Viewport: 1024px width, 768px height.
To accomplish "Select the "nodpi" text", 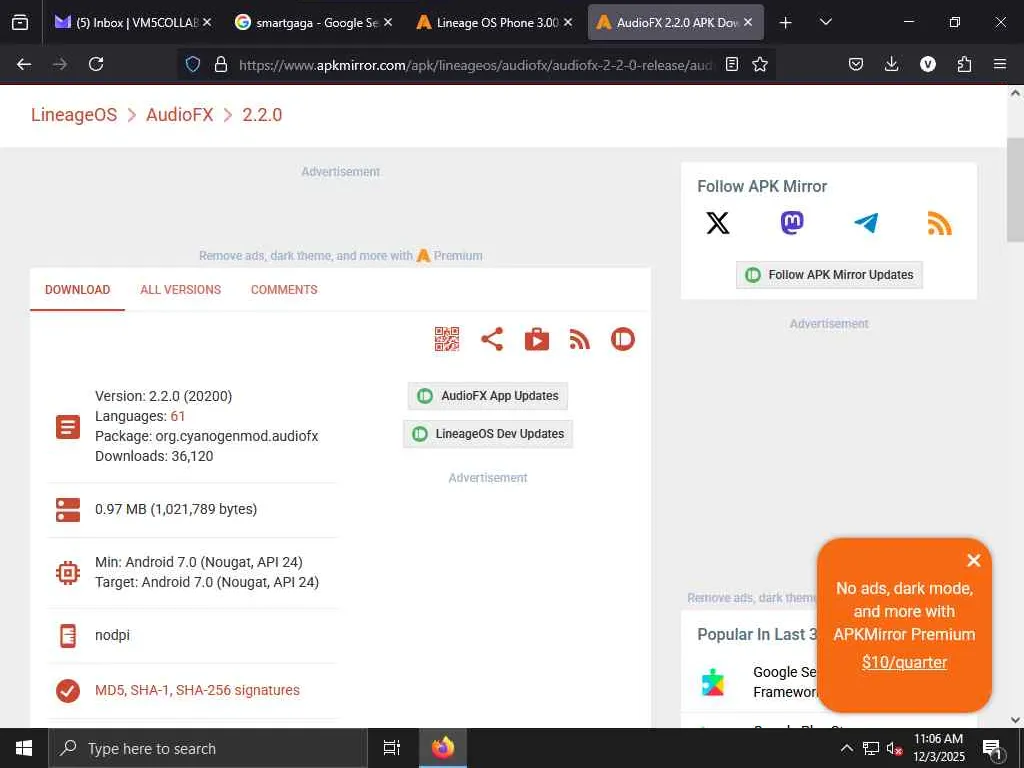I will click(112, 635).
